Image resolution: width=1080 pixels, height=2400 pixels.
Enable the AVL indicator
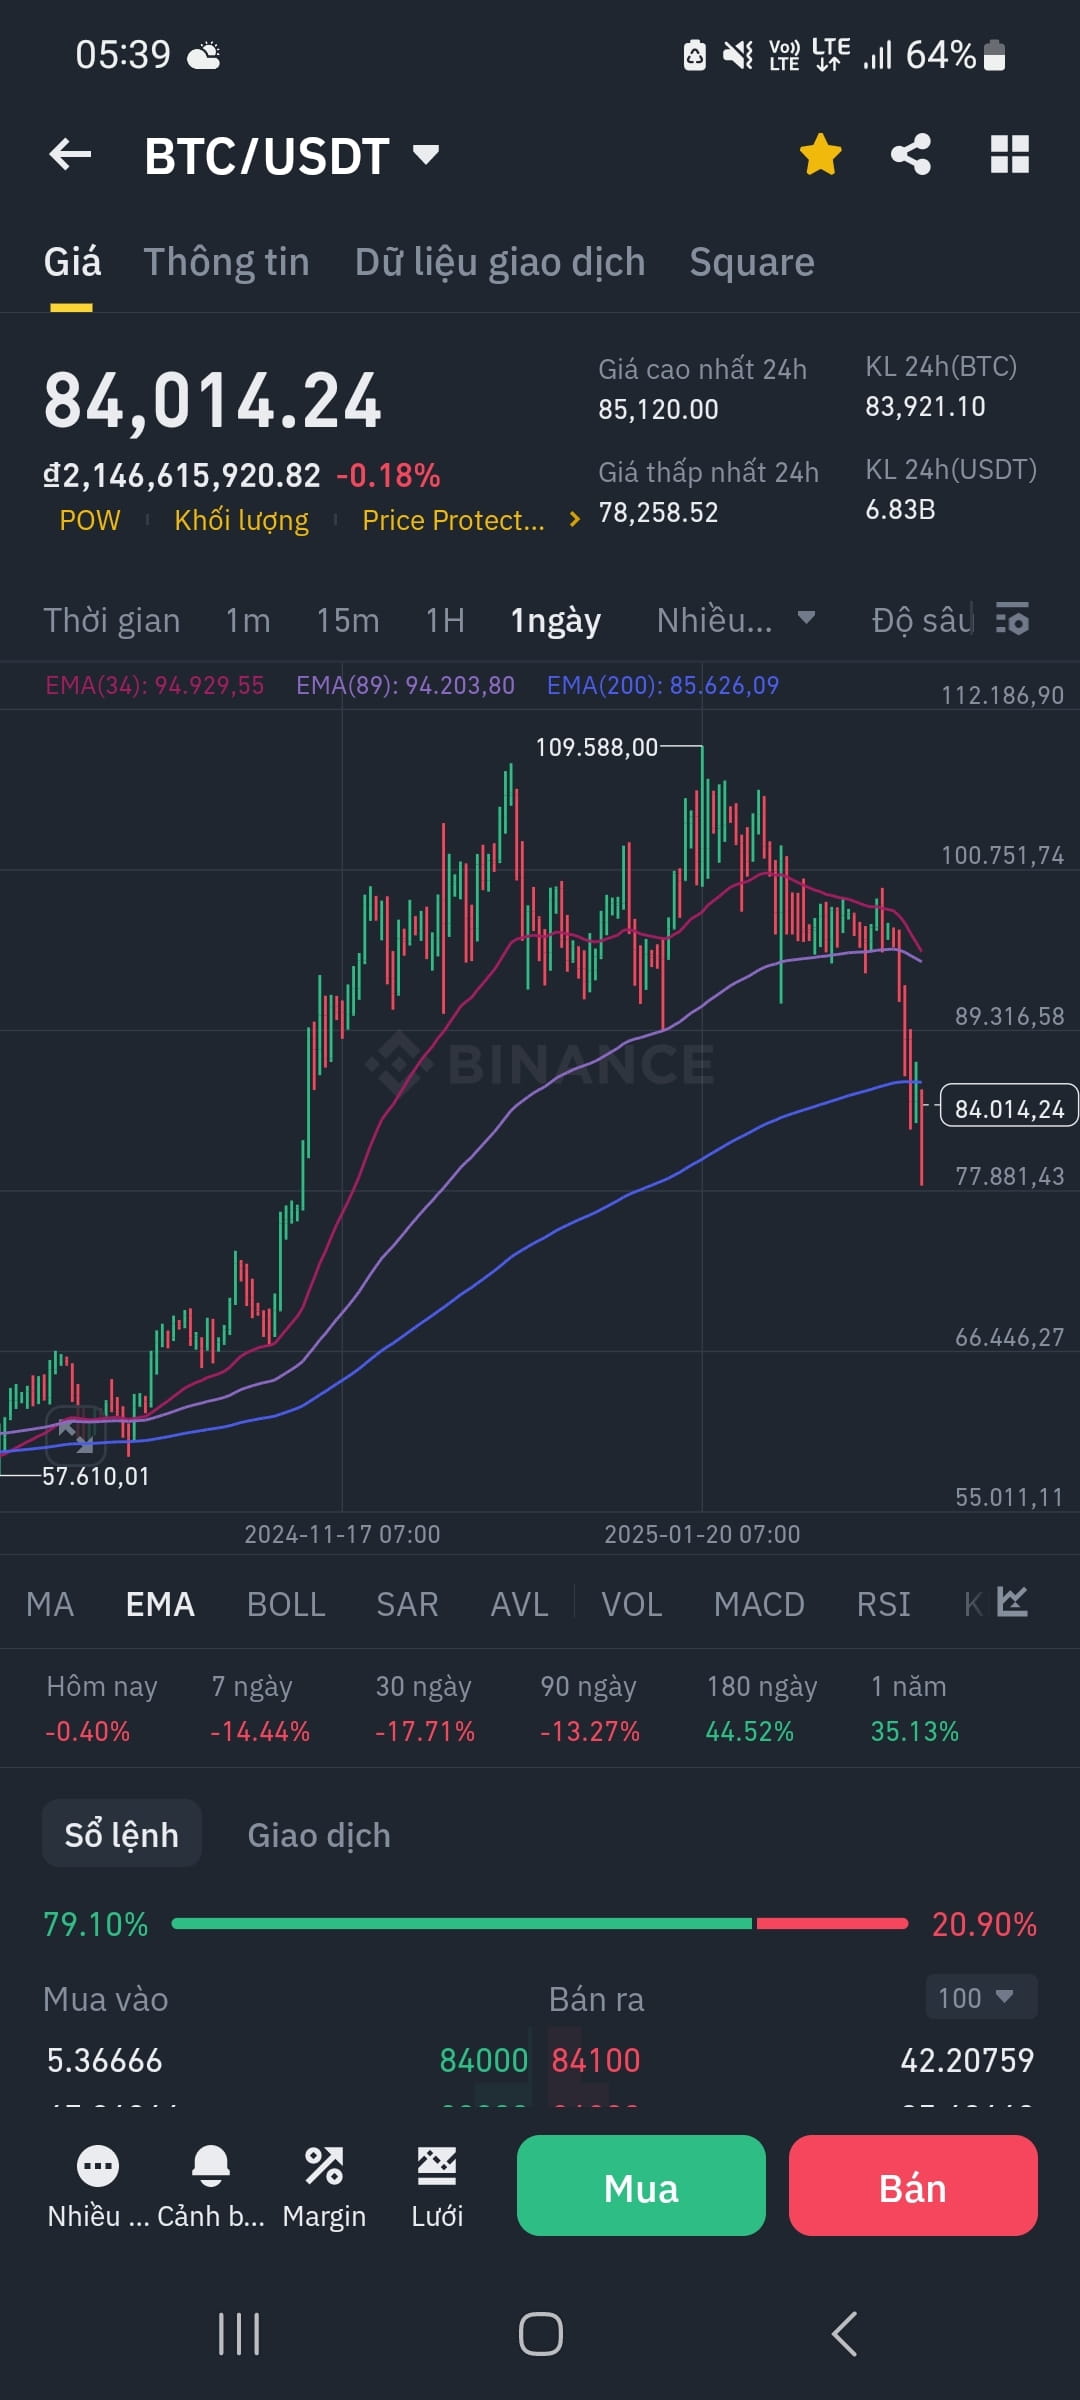[x=519, y=1604]
